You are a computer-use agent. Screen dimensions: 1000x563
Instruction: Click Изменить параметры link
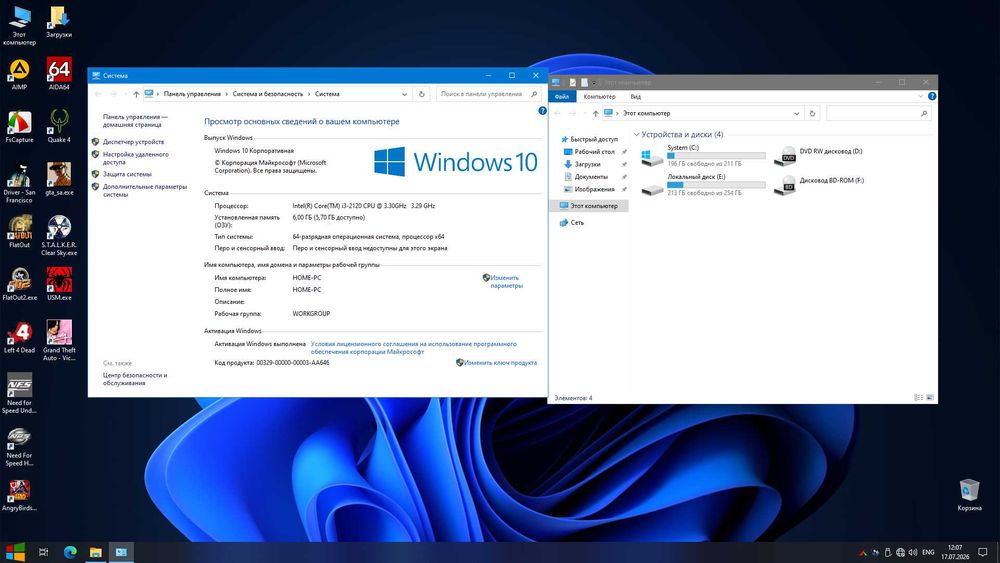click(506, 282)
